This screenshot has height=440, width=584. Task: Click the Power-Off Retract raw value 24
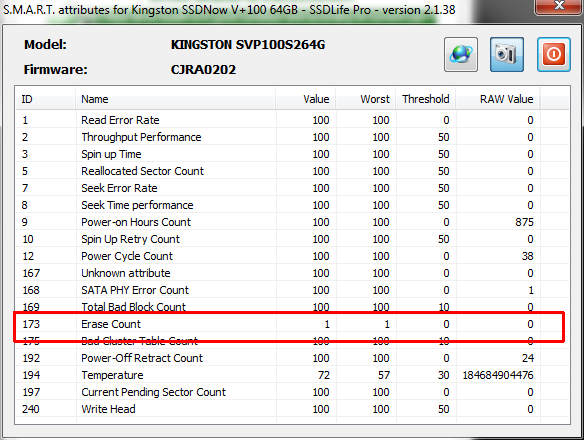(x=527, y=358)
